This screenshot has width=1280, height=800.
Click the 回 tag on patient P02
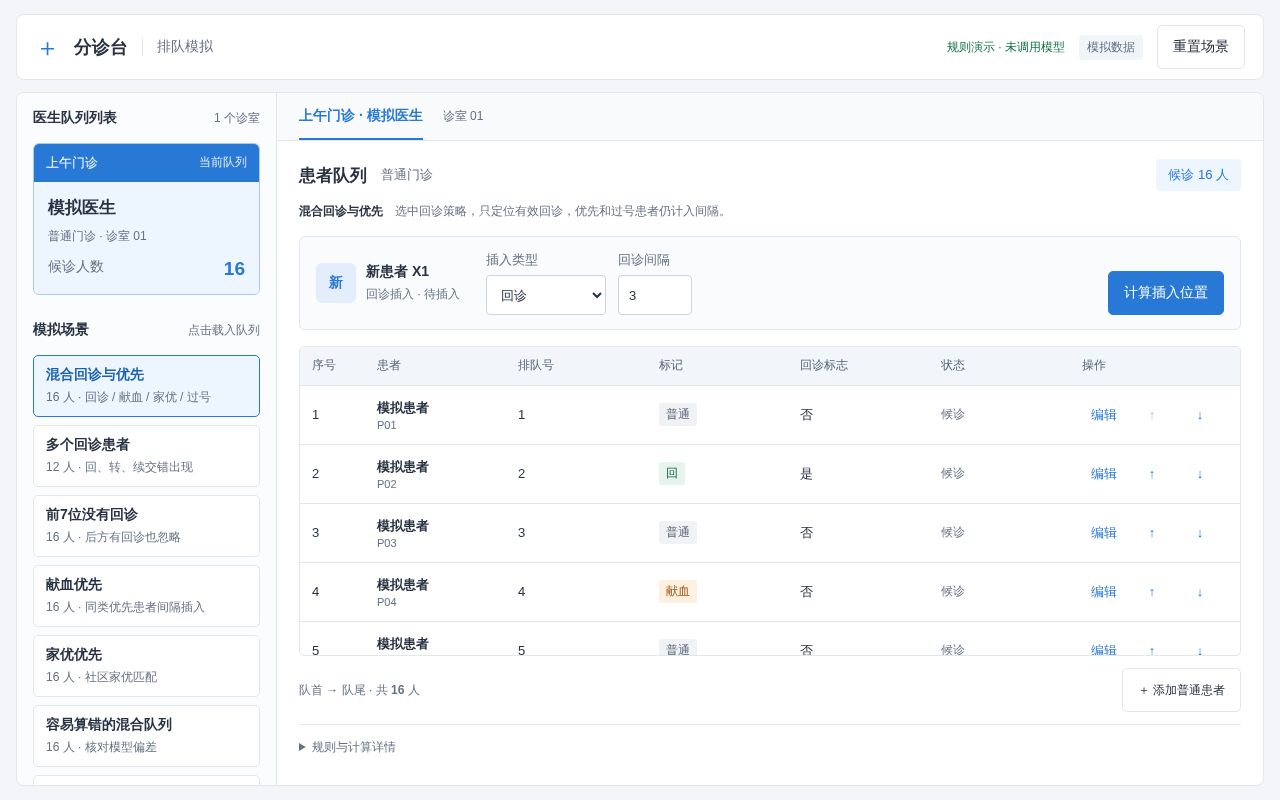[672, 474]
